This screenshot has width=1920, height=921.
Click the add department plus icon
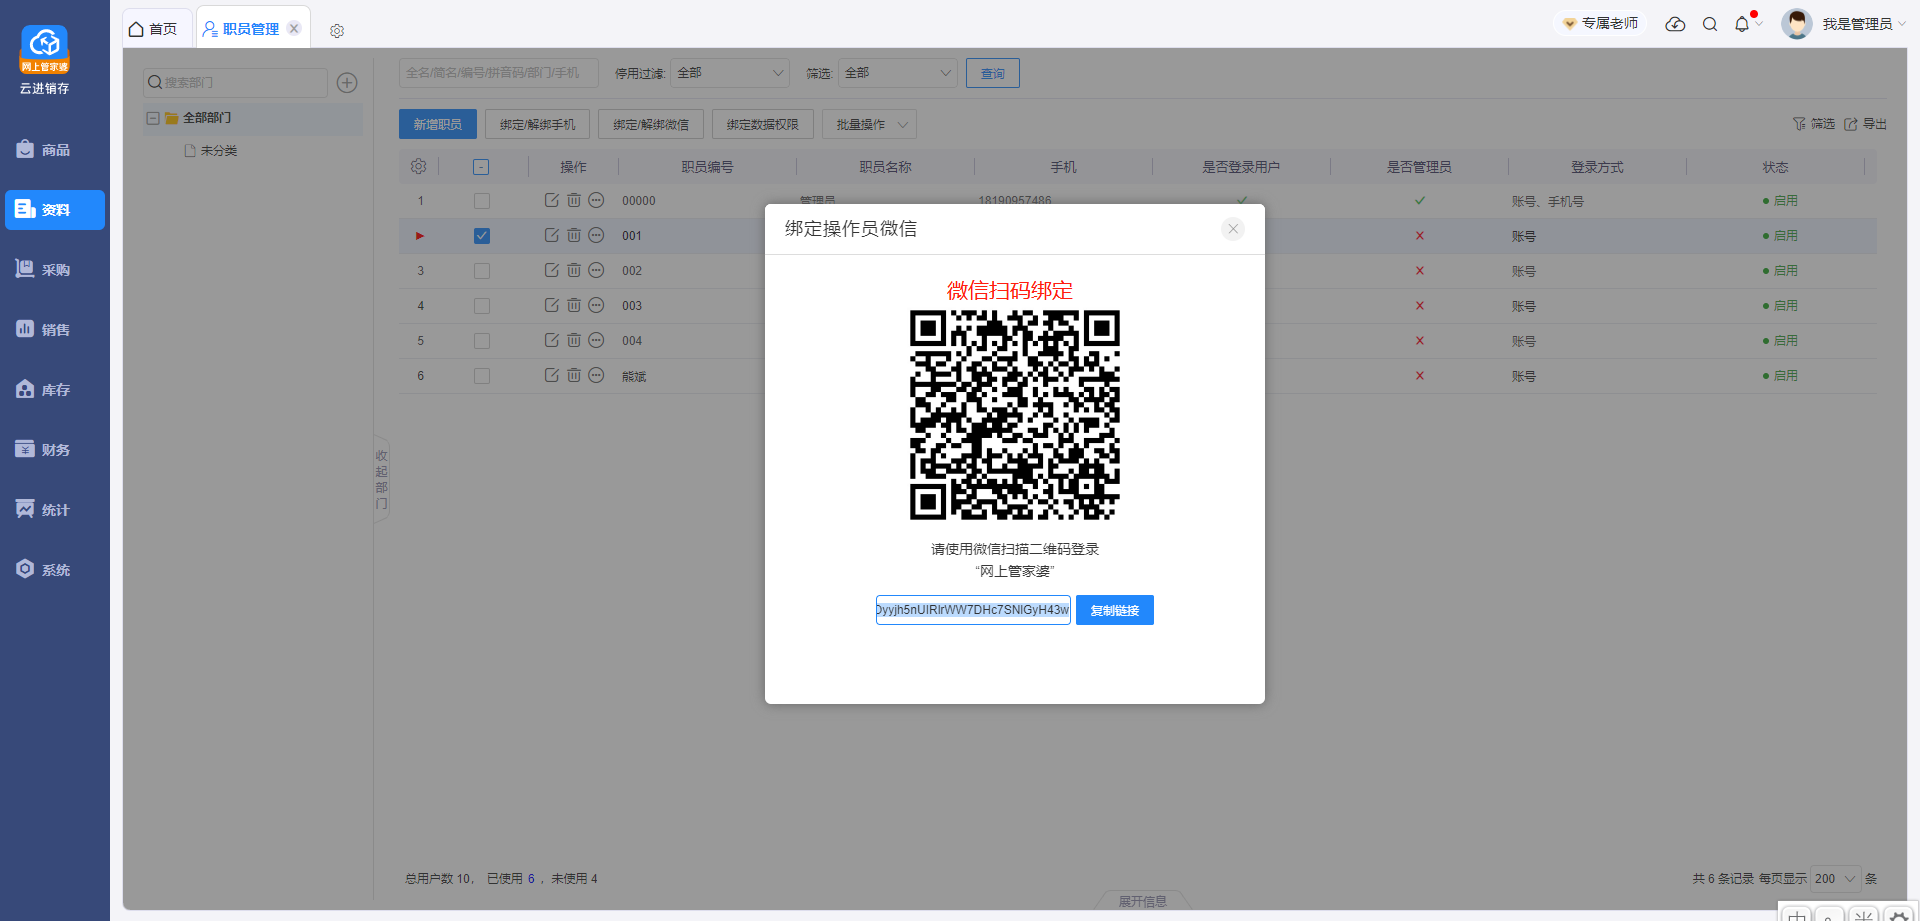347,83
